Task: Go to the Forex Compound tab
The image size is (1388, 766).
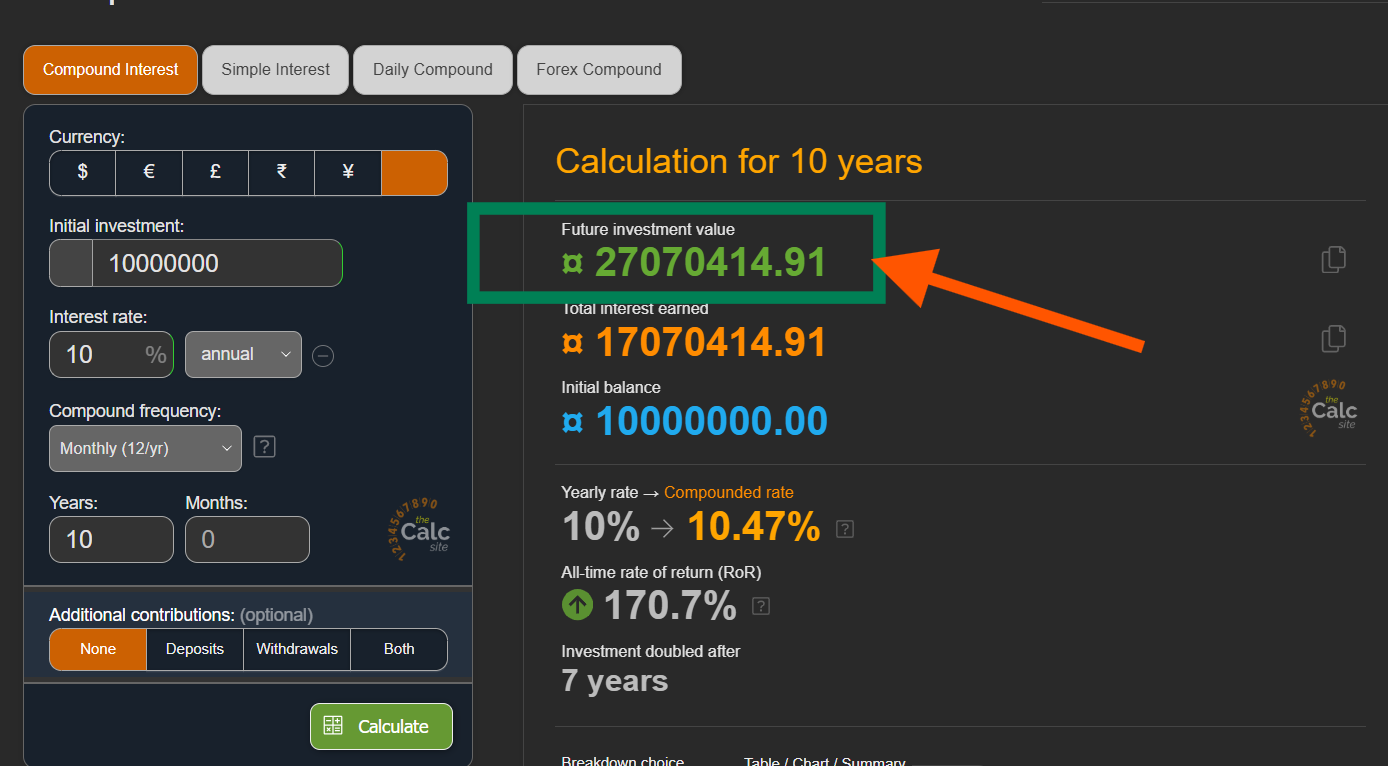Action: coord(598,70)
